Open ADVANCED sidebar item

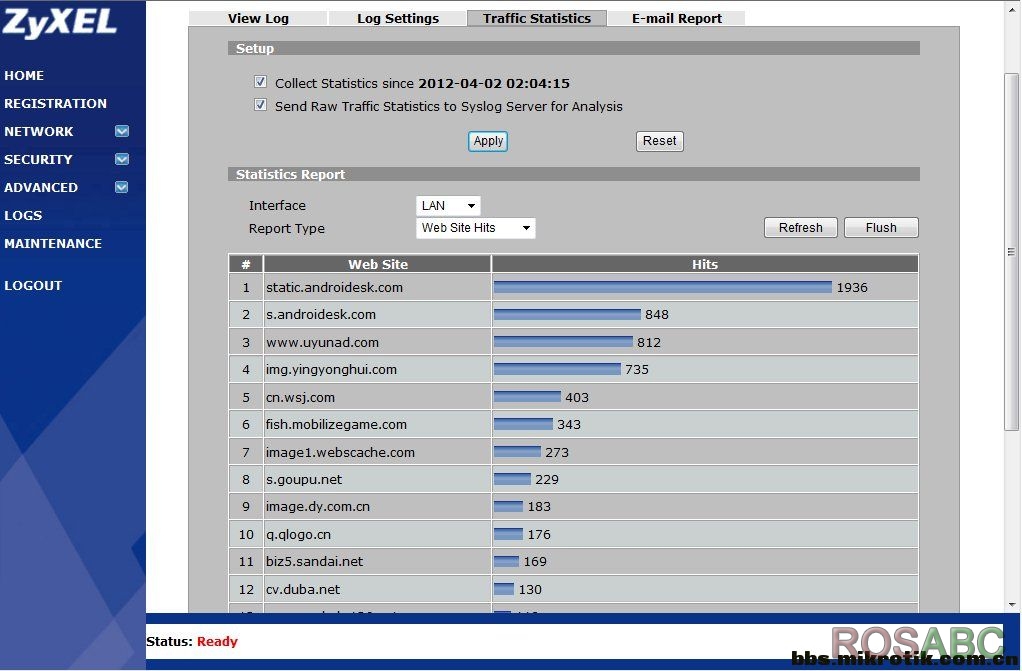pos(41,187)
